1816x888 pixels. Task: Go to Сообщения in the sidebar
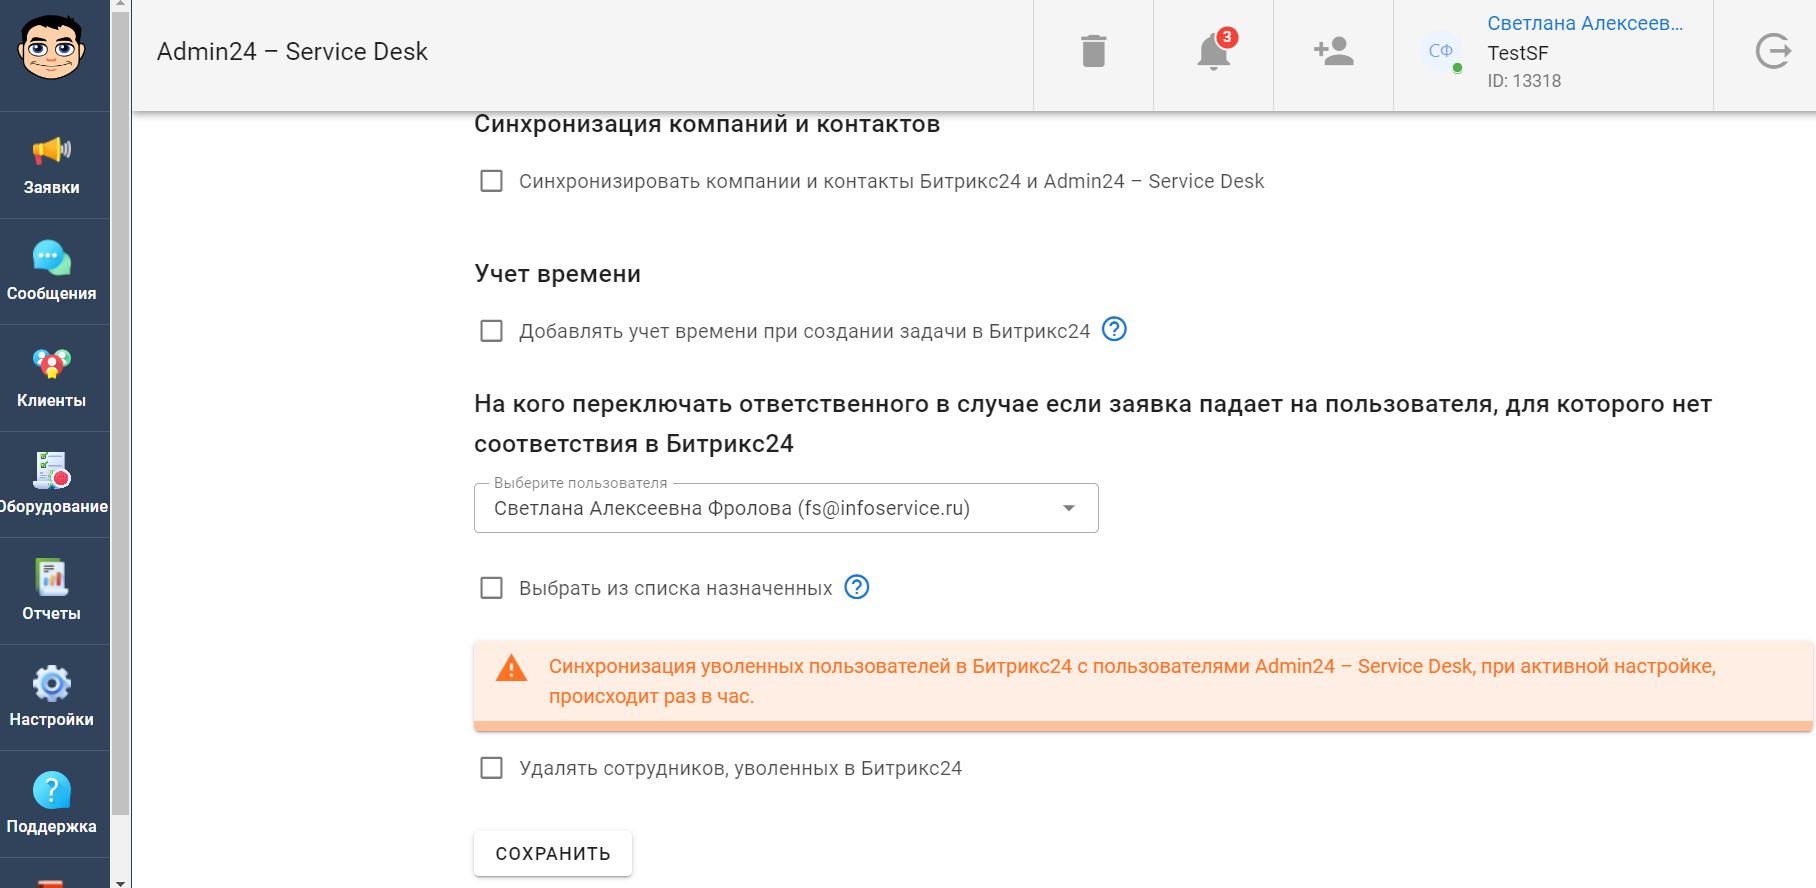52,272
